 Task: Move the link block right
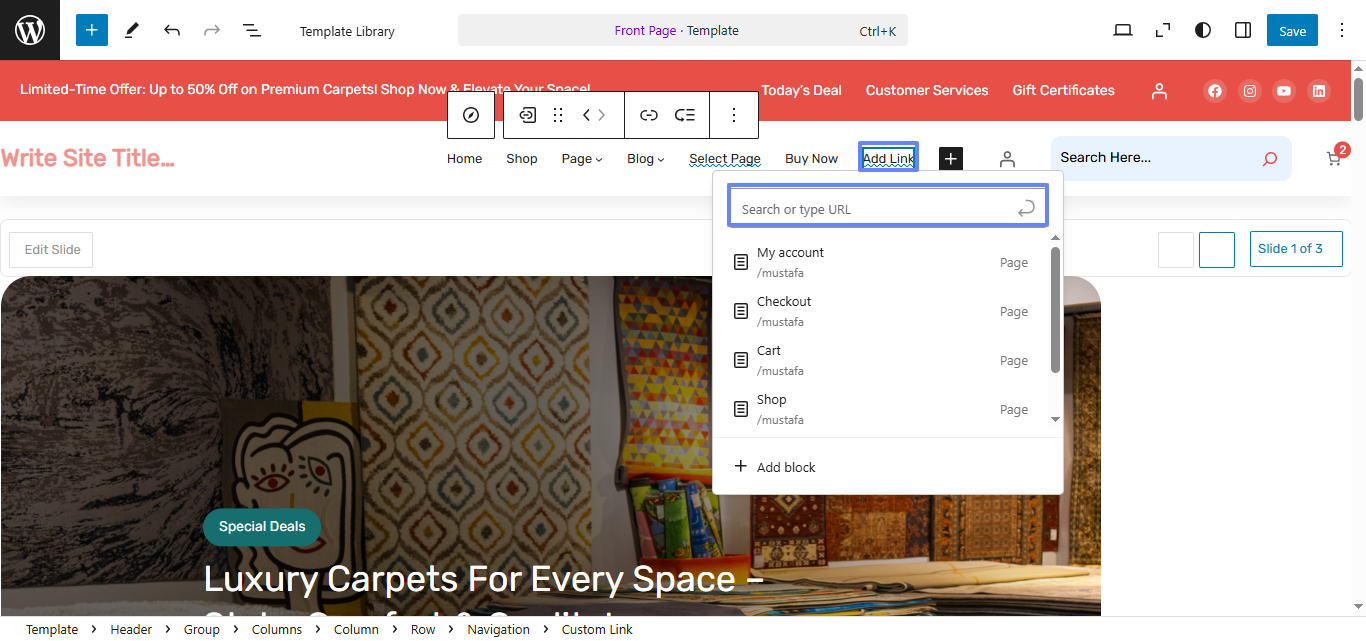tap(602, 115)
